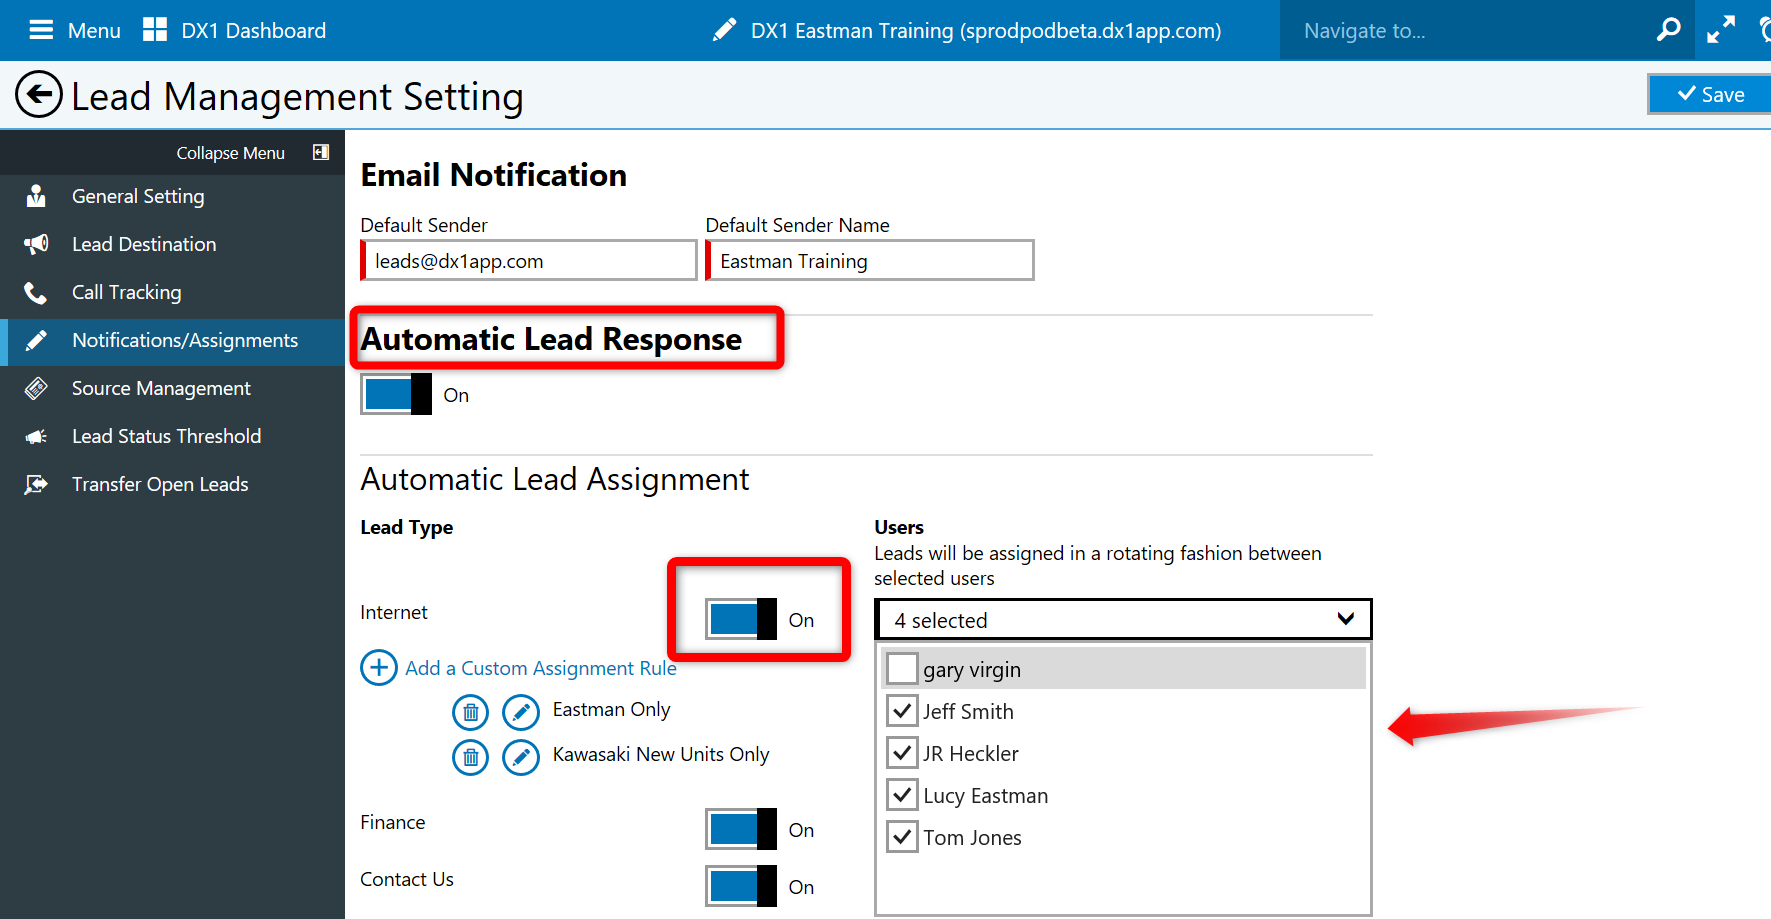This screenshot has width=1771, height=919.
Task: Click DX1 Dashboard label
Action: (254, 31)
